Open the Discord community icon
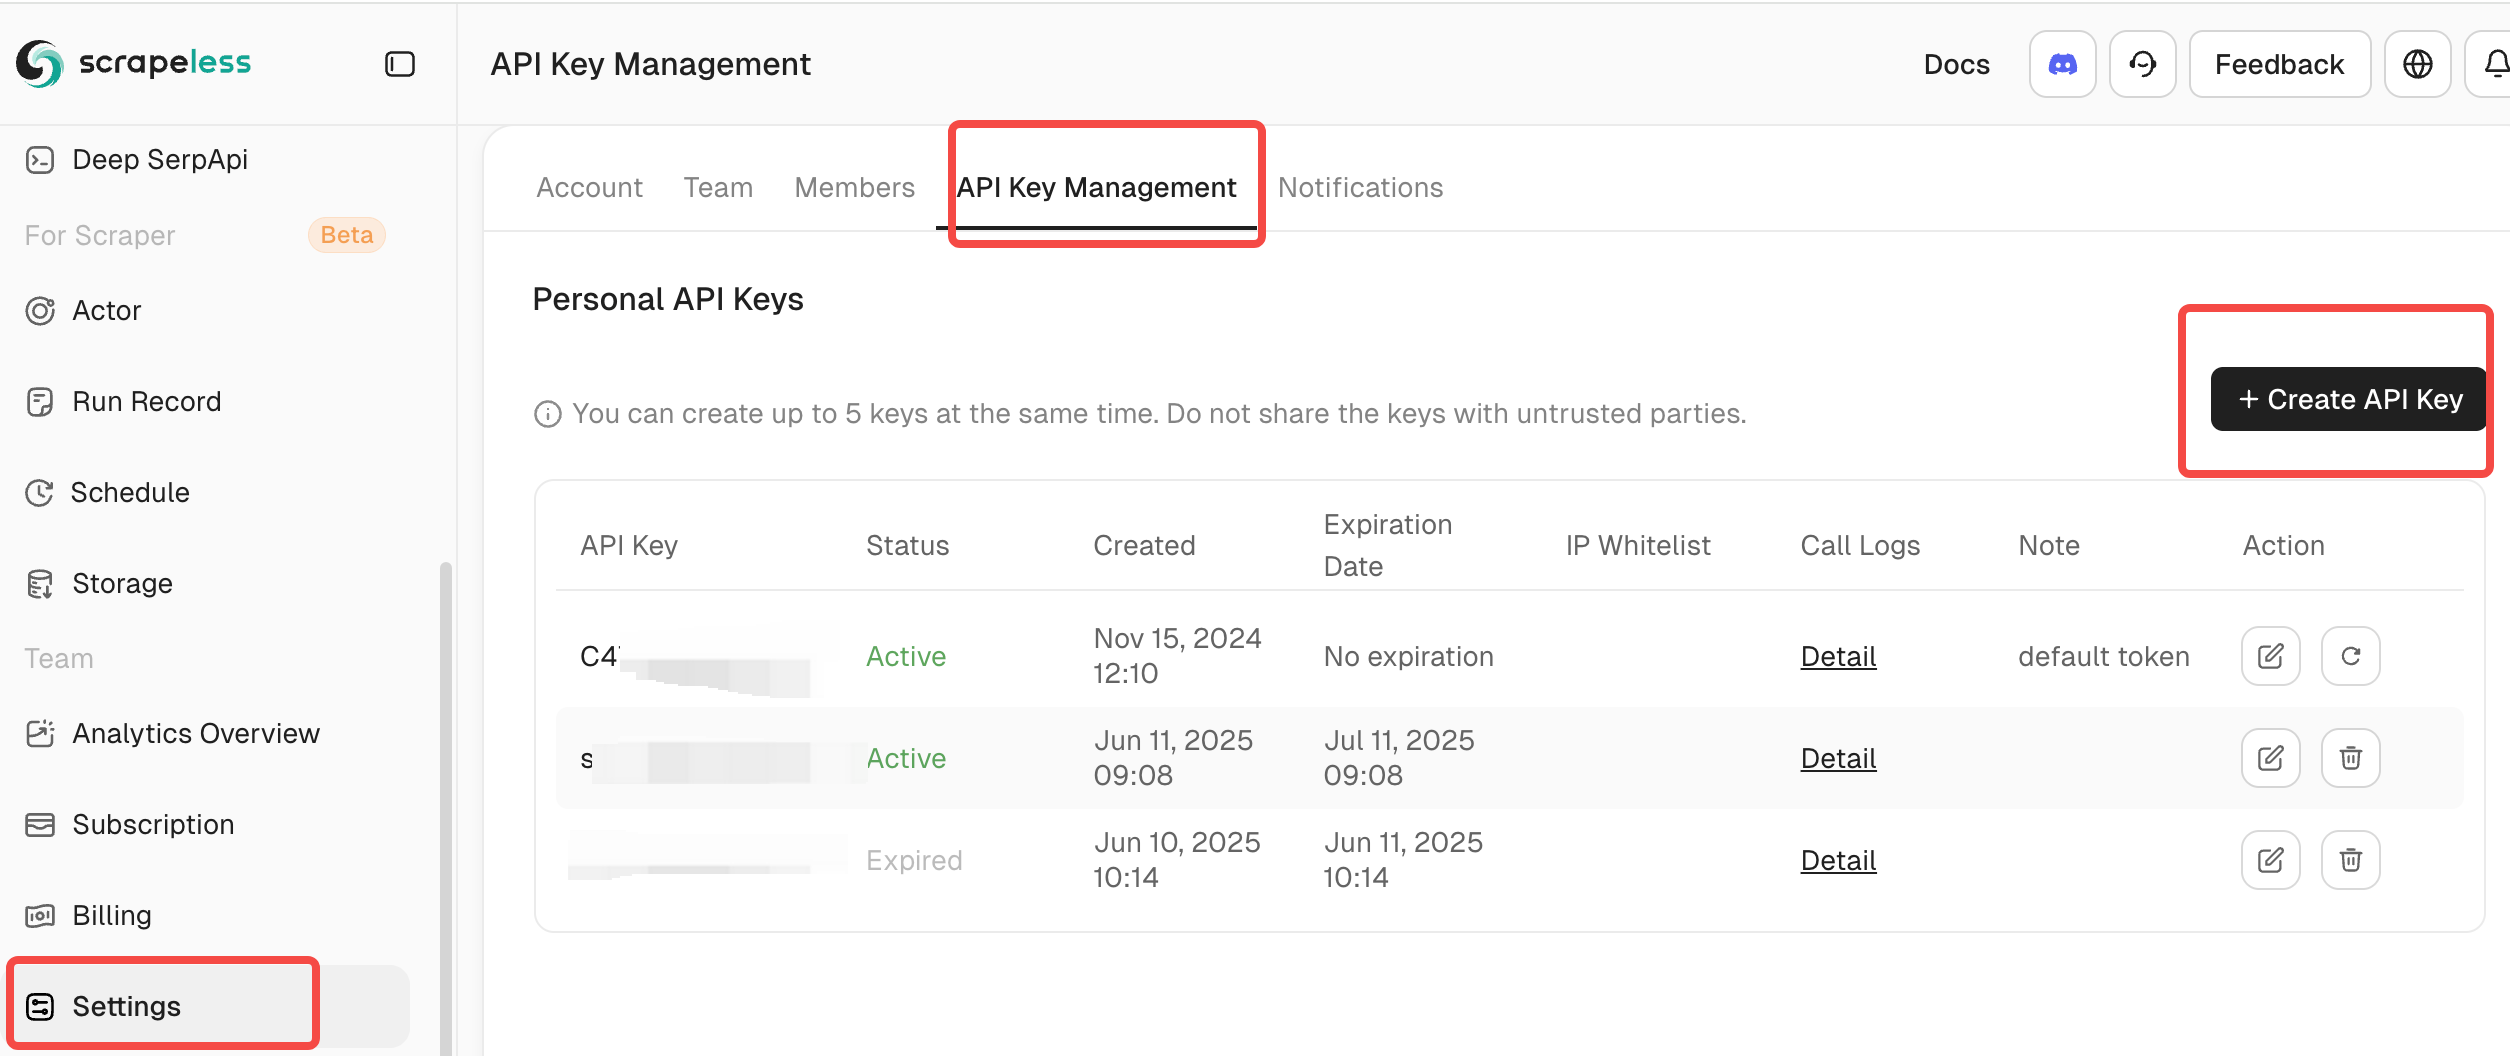 tap(2062, 64)
